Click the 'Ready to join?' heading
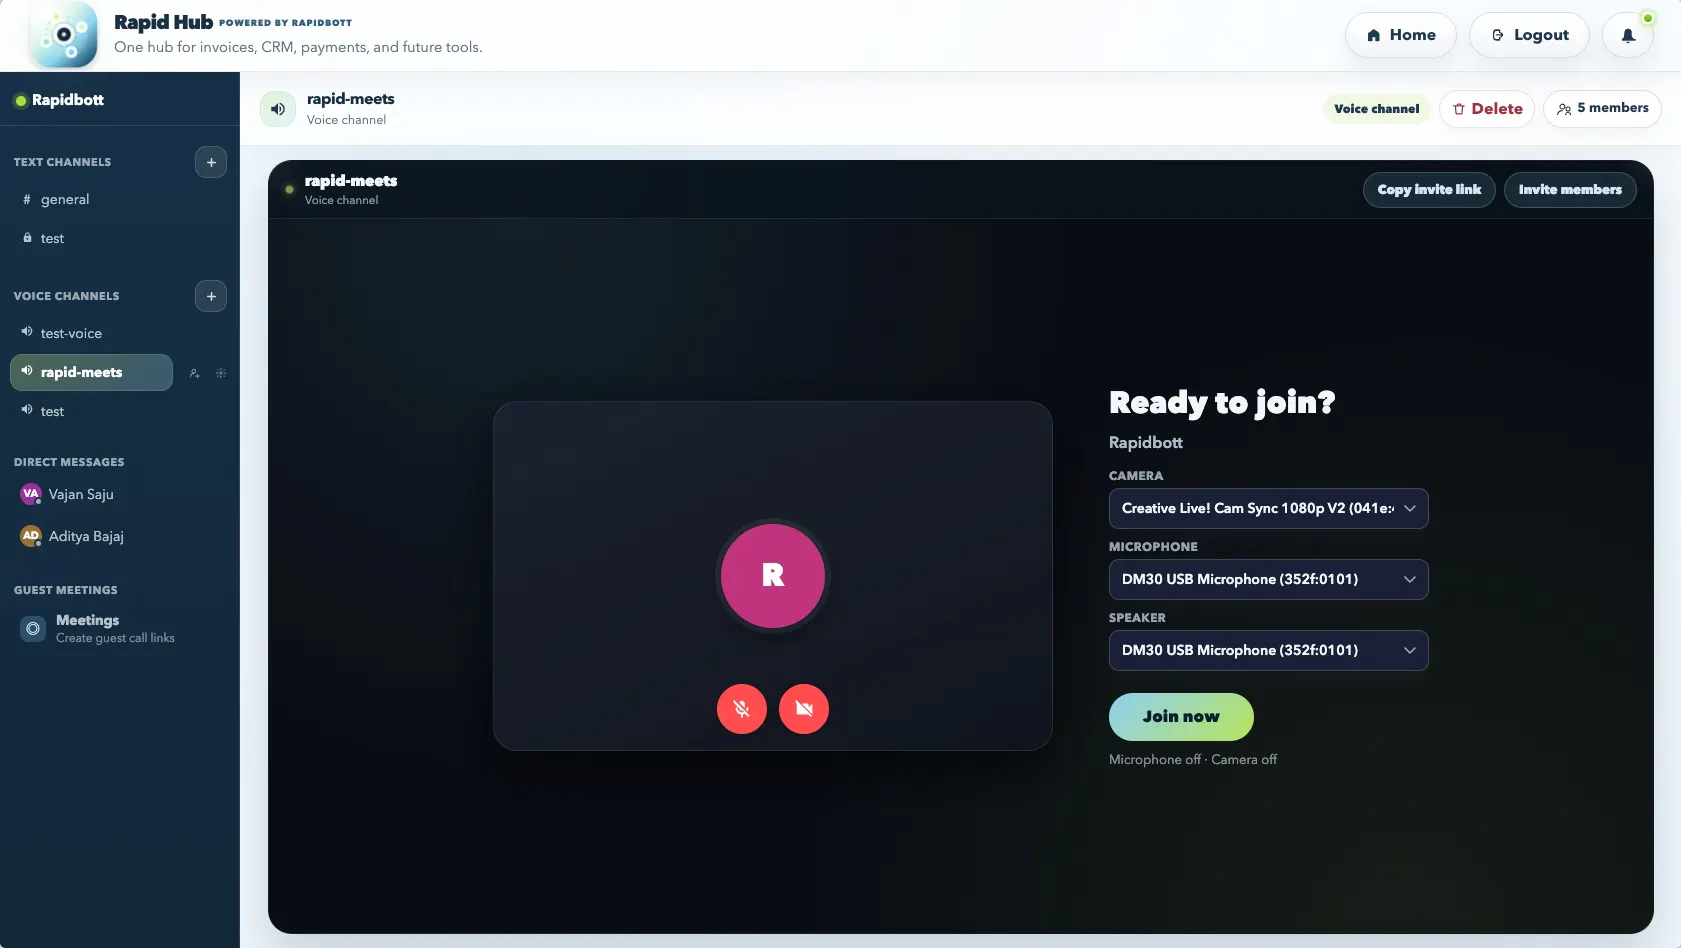This screenshot has height=948, width=1681. [1222, 402]
